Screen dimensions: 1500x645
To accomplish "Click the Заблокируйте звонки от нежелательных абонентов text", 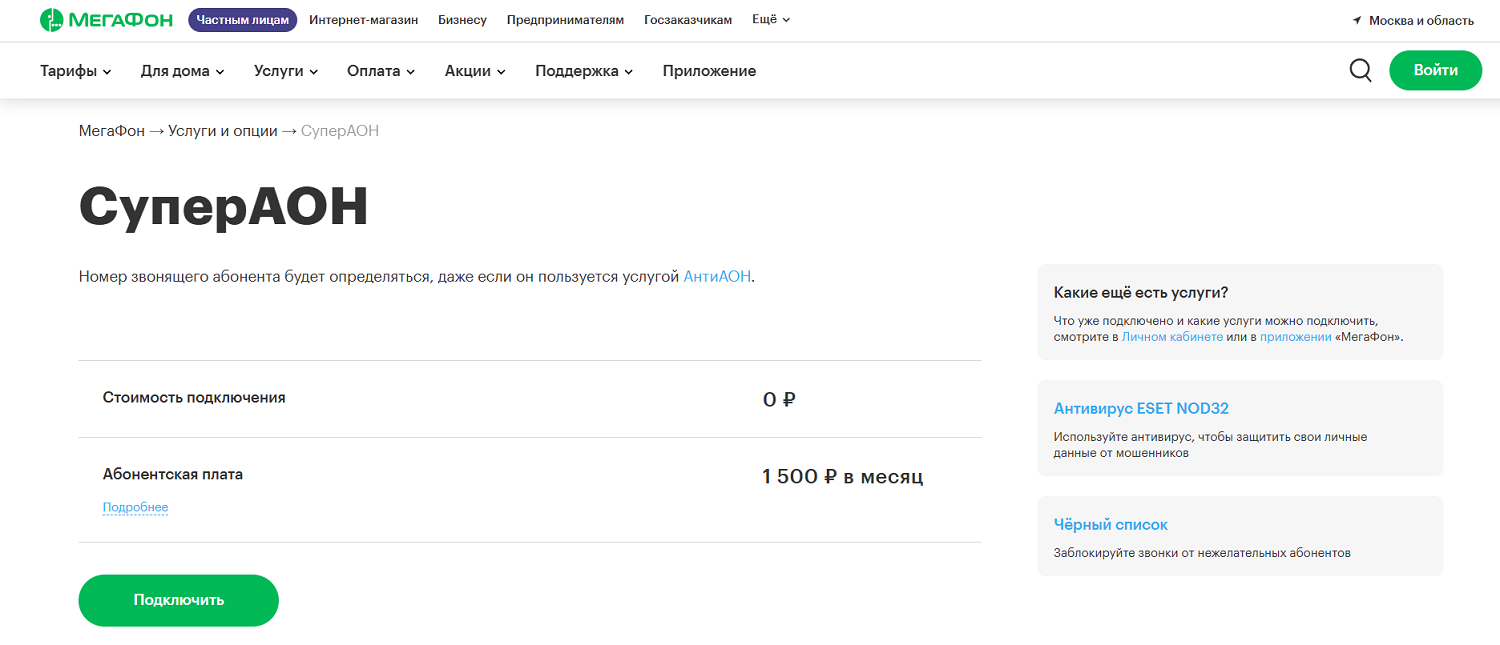I will pyautogui.click(x=1202, y=553).
